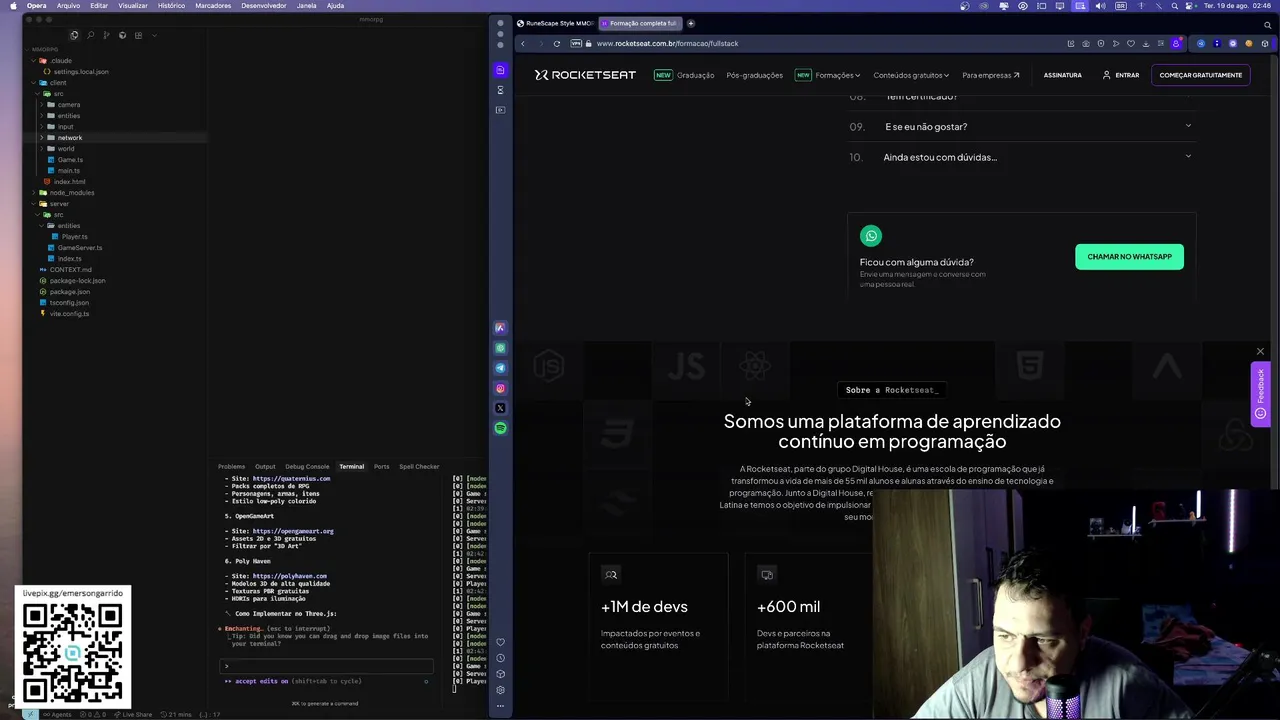Open GameServer.ts in the file tree

pos(79,247)
